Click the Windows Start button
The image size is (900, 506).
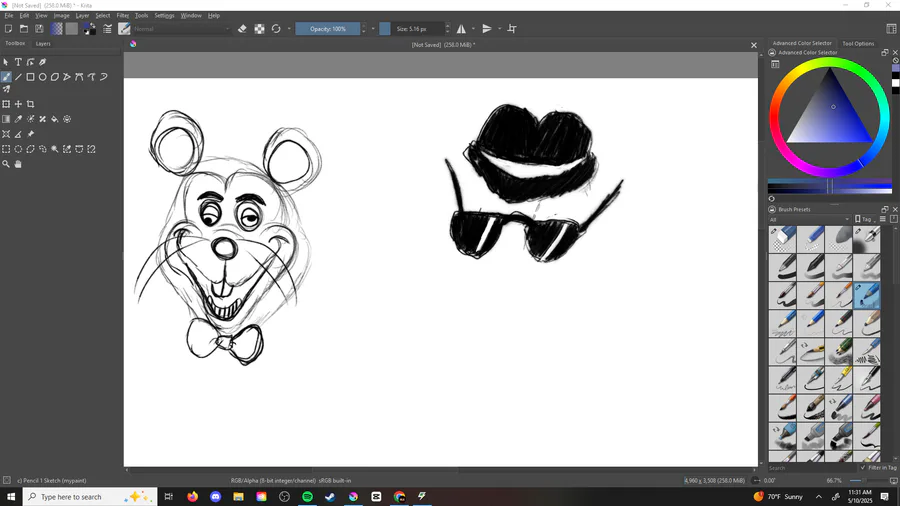[11, 497]
